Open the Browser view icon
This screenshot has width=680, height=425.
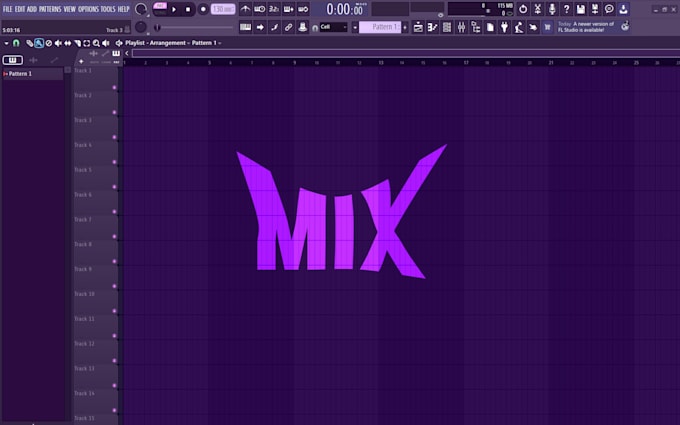[476, 27]
